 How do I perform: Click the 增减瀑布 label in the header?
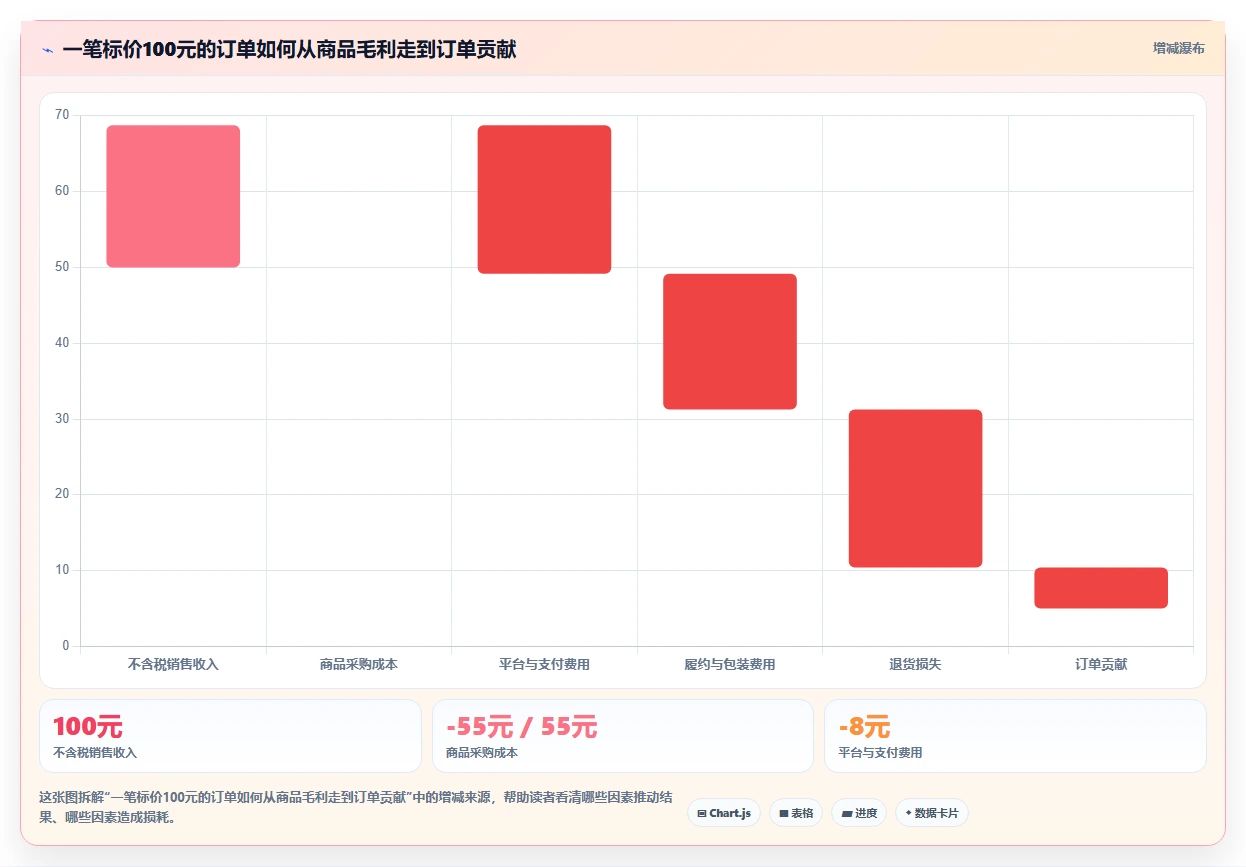point(1178,48)
